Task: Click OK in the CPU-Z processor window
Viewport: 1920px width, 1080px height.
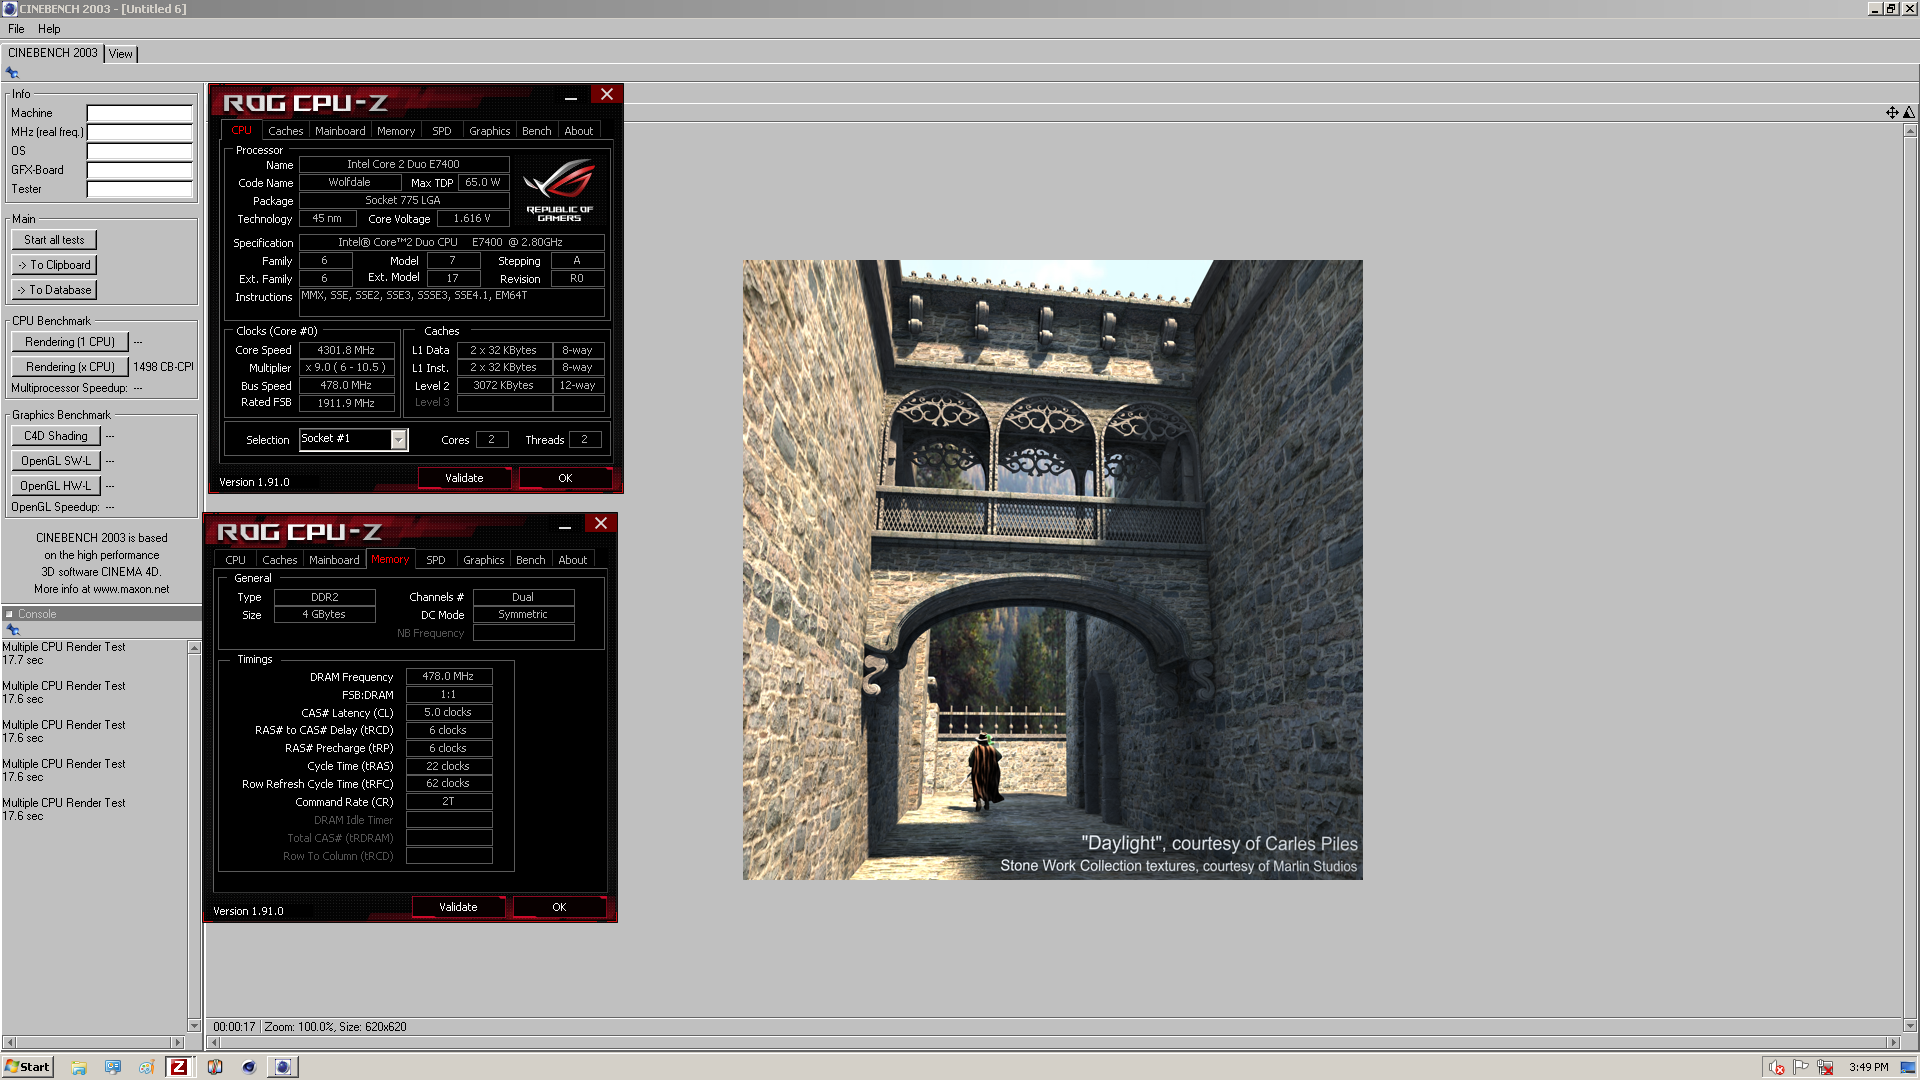Action: pos(565,478)
